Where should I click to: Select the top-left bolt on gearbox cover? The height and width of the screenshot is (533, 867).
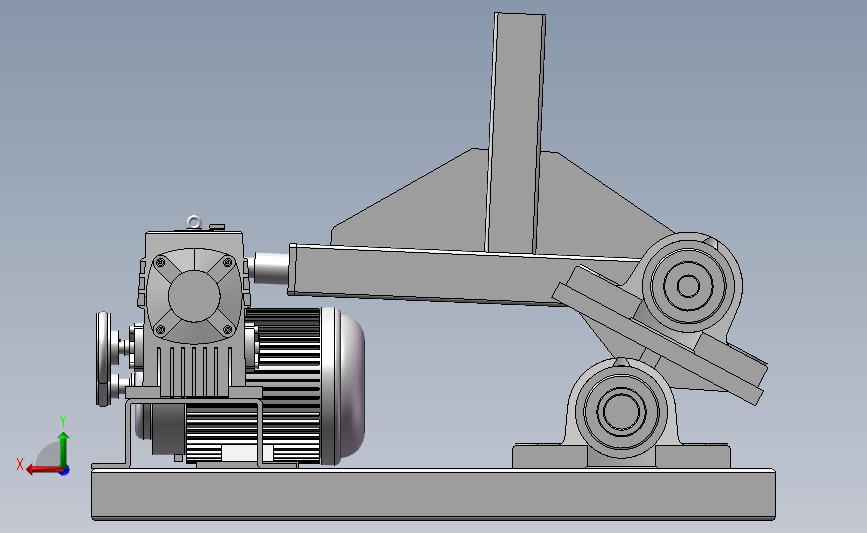(160, 262)
